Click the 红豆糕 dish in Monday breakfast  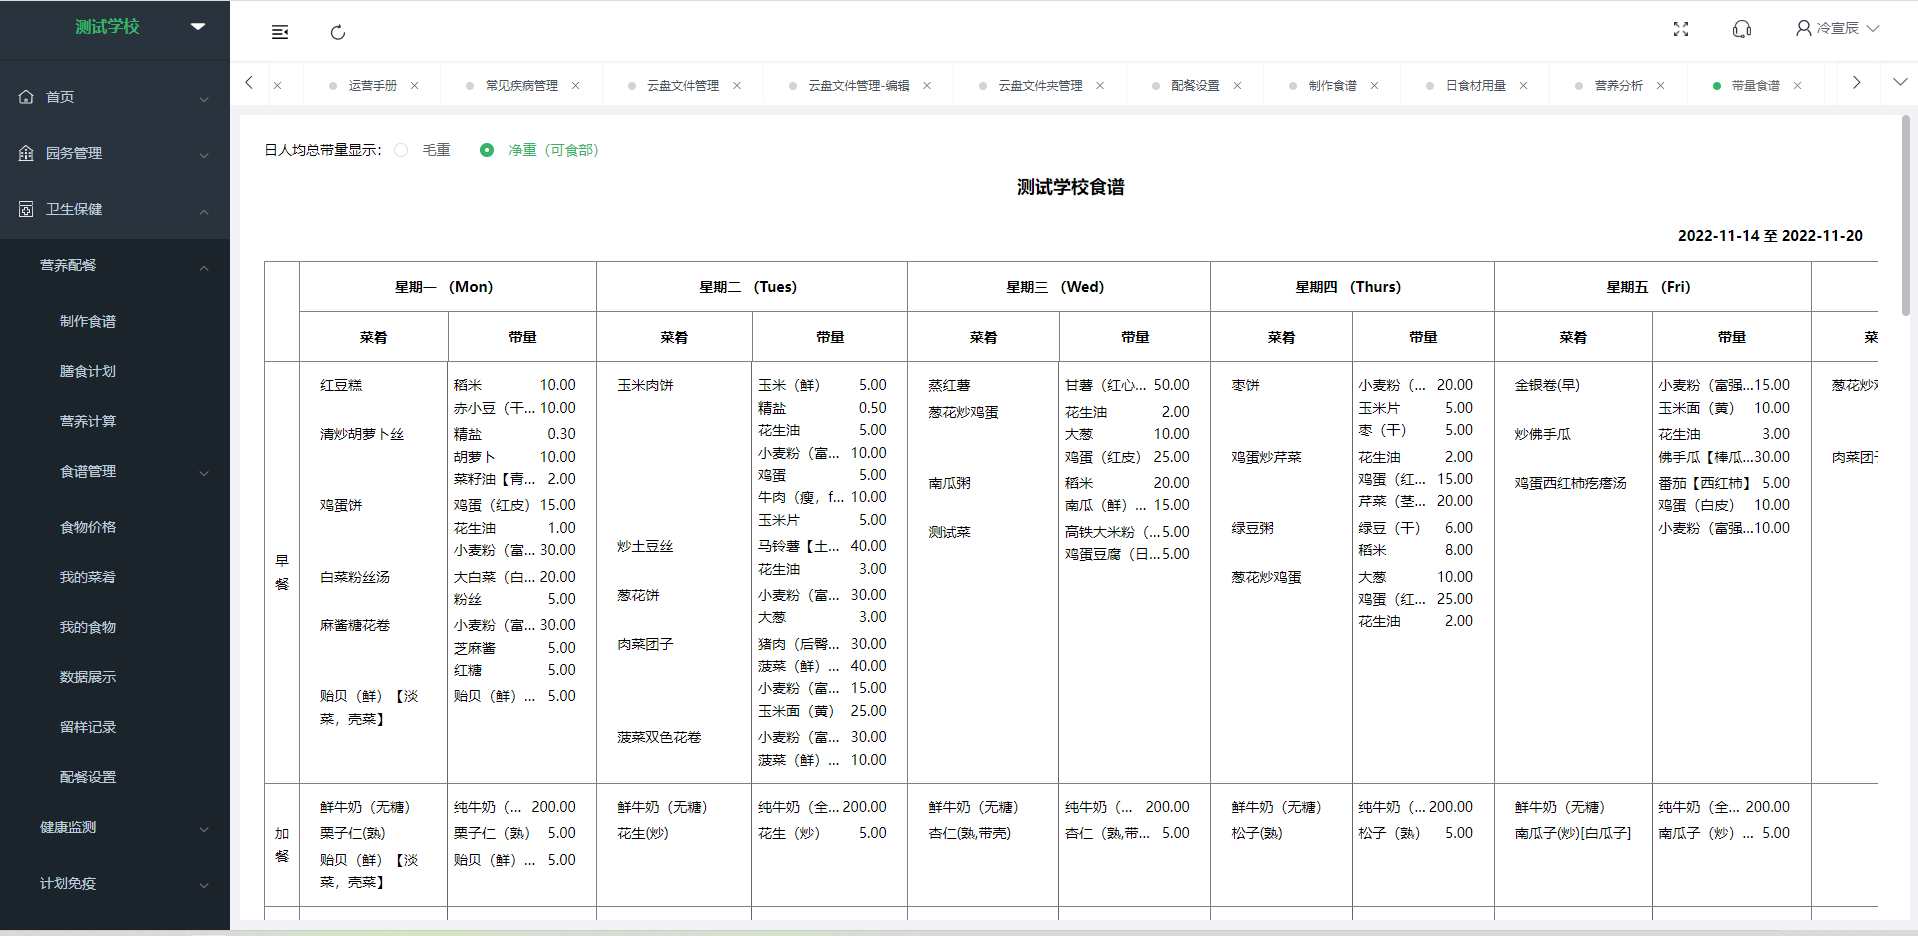[341, 385]
